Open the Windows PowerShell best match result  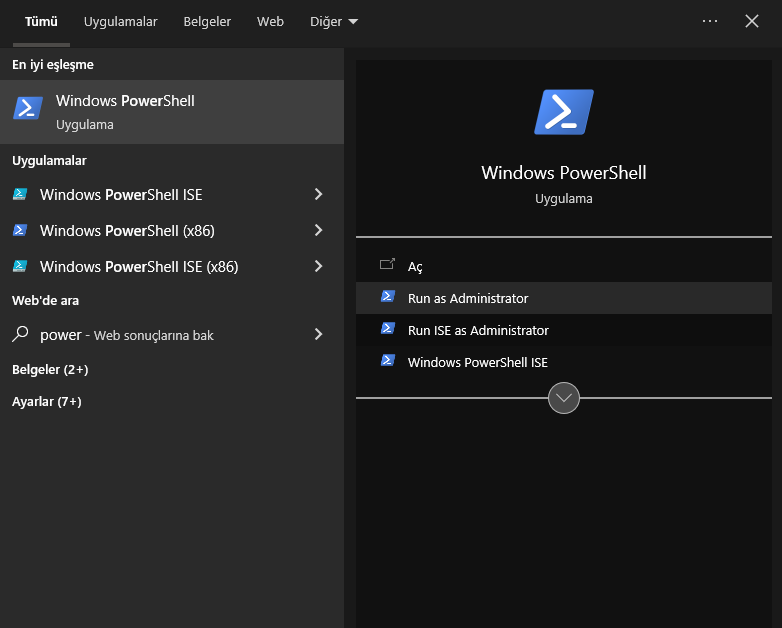172,112
